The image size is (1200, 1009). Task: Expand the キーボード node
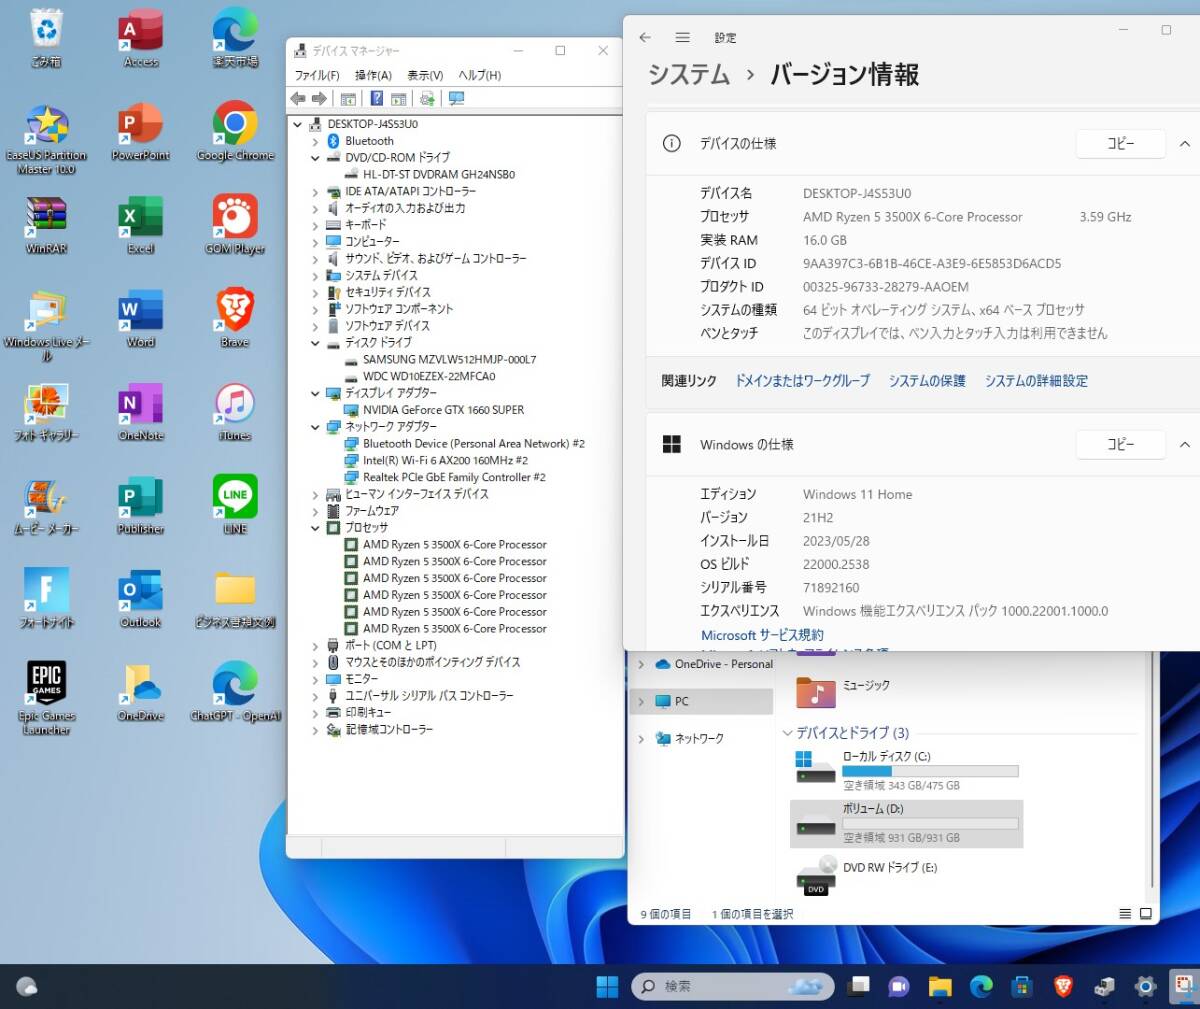(315, 225)
